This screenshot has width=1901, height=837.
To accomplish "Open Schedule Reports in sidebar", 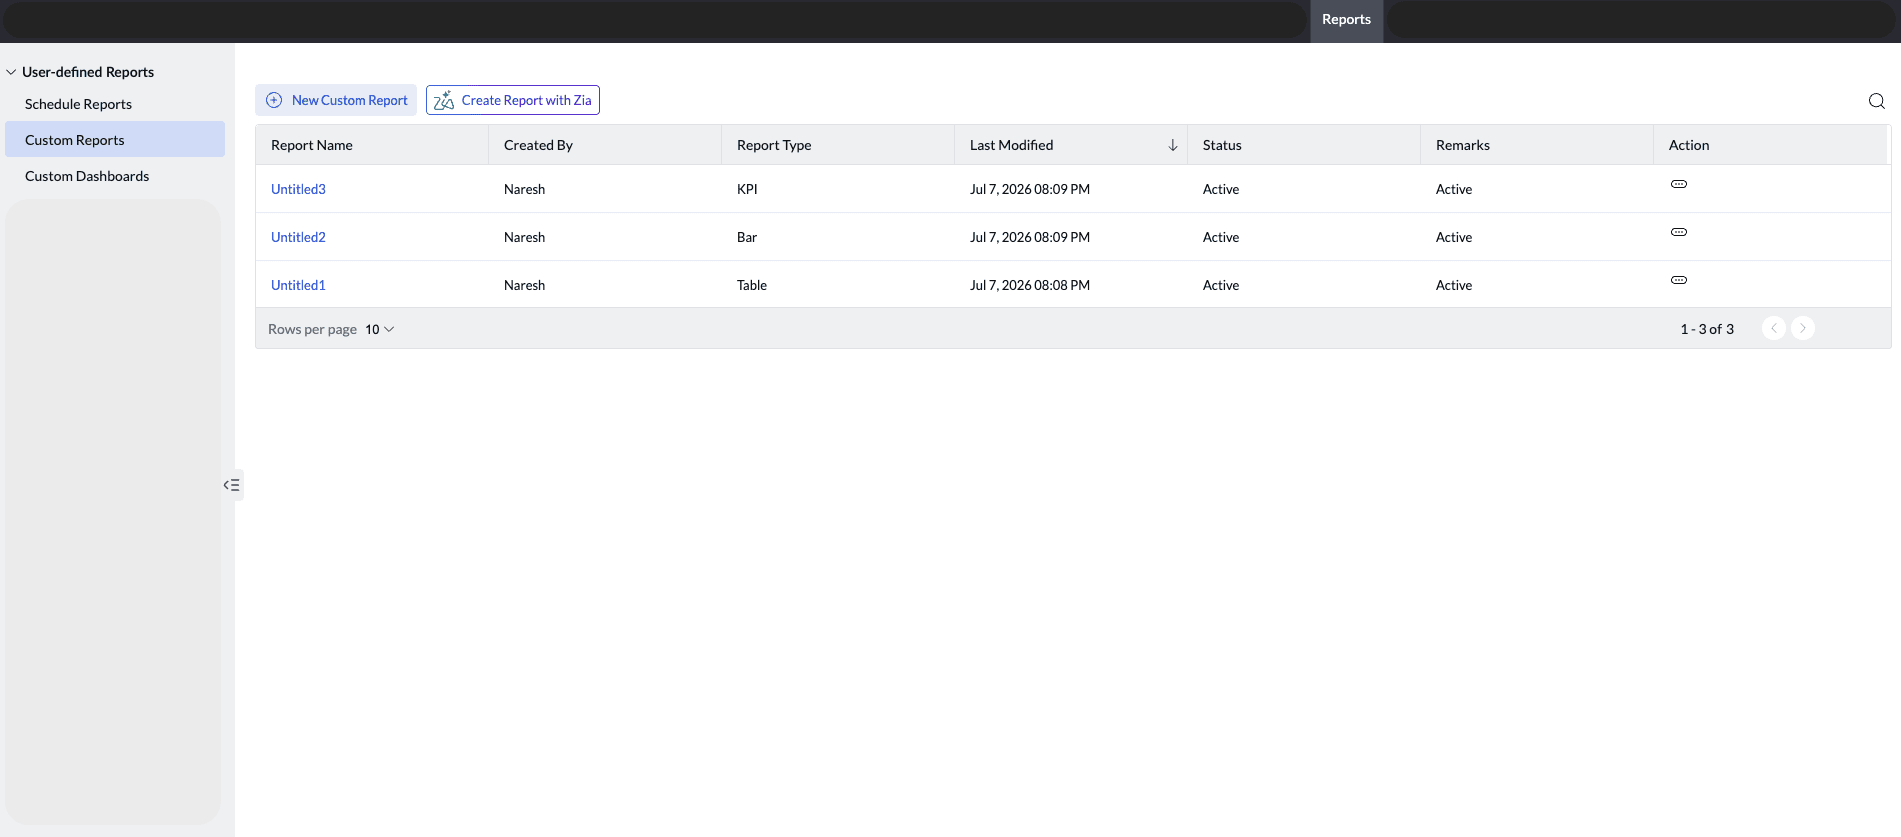I will click(78, 104).
